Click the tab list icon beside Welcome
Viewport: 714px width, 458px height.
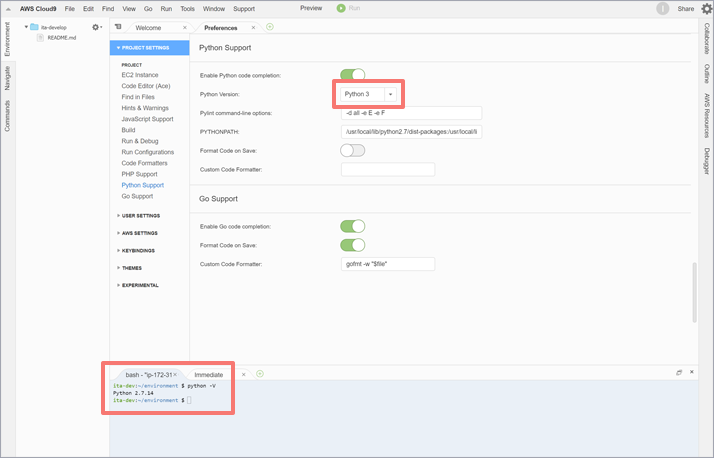pyautogui.click(x=118, y=27)
